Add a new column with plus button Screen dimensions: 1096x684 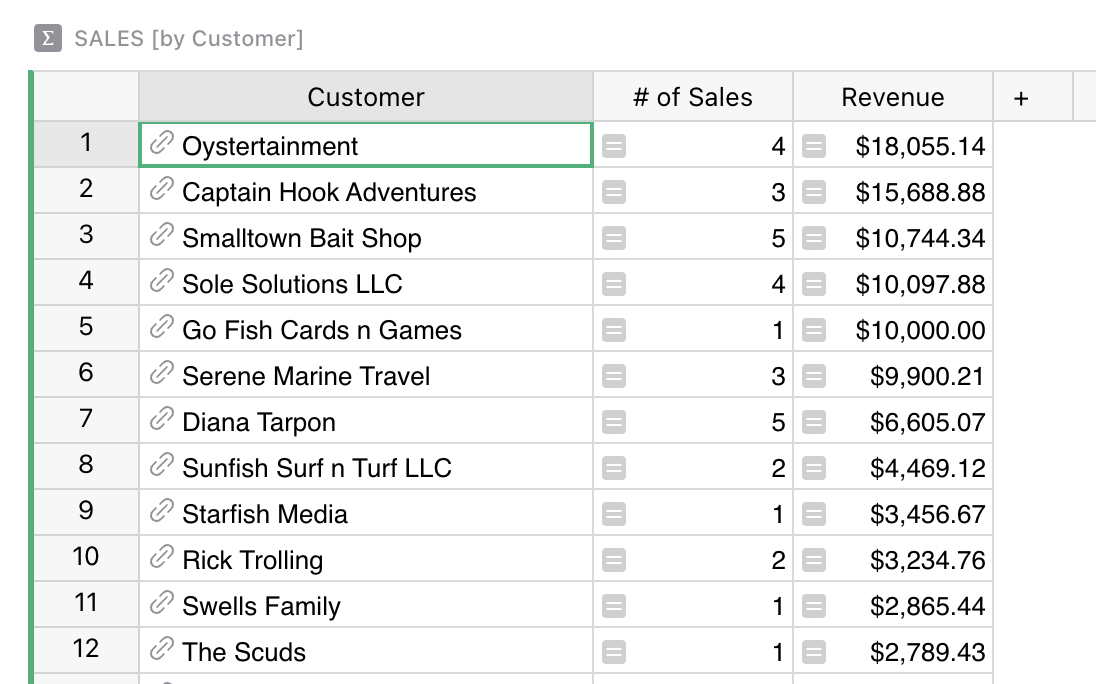pos(1021,99)
